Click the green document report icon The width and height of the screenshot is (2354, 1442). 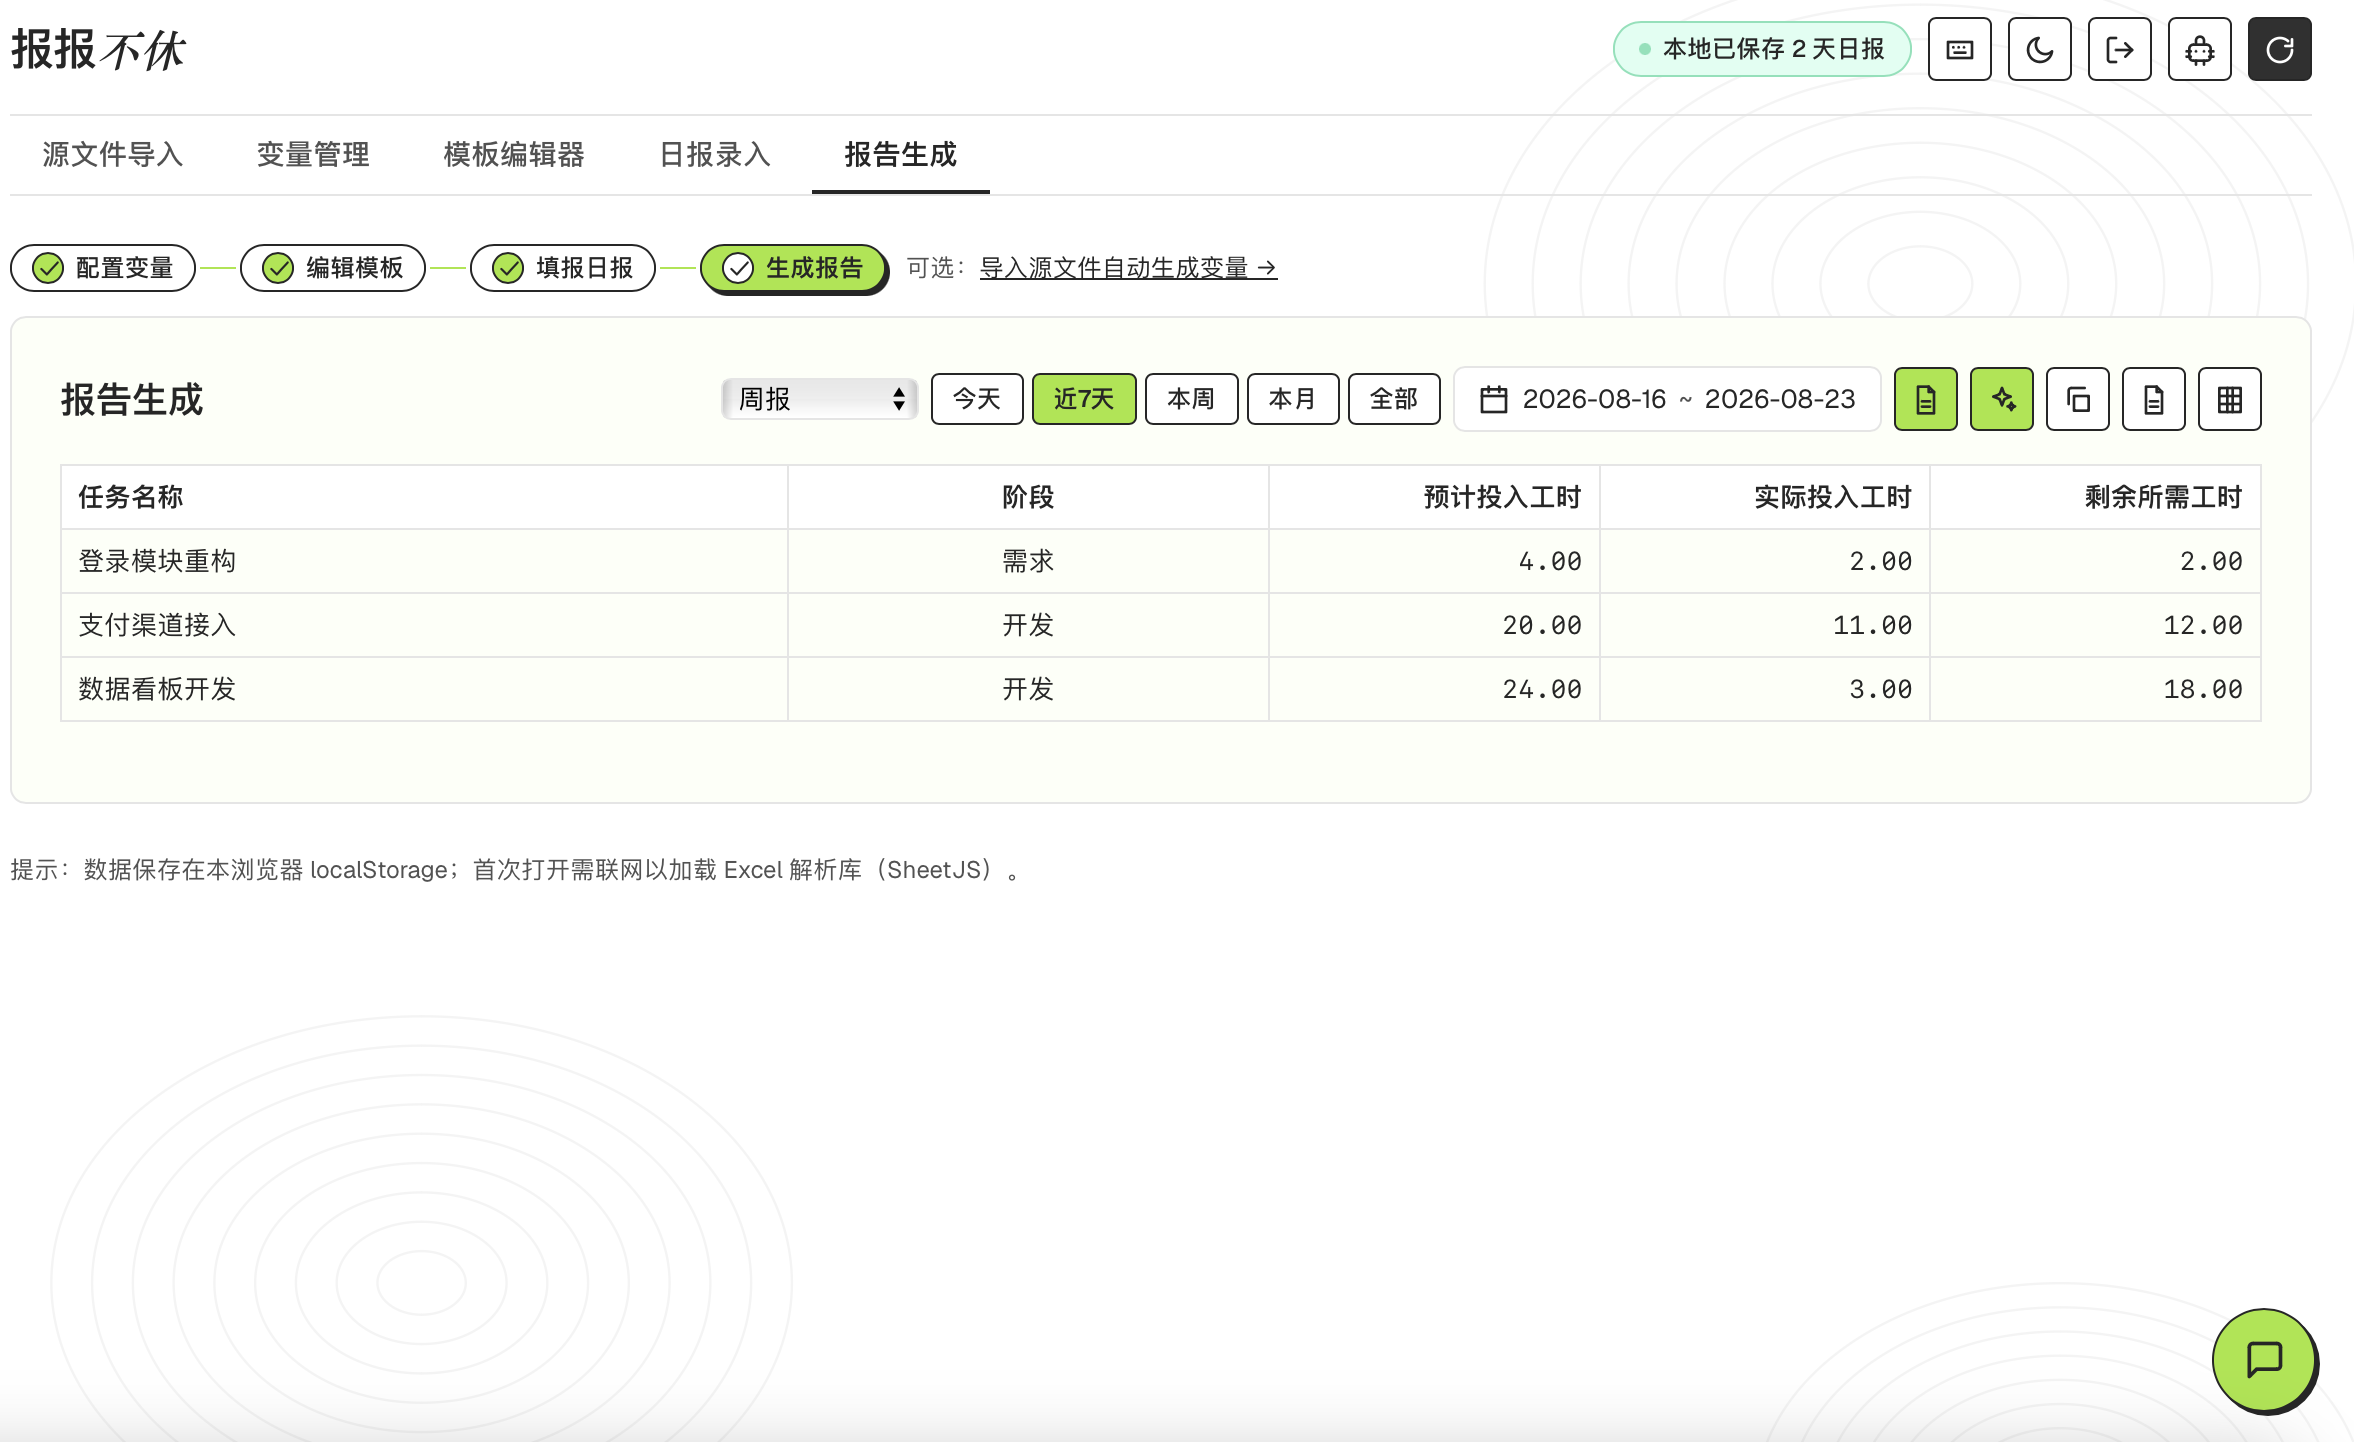(x=1925, y=399)
